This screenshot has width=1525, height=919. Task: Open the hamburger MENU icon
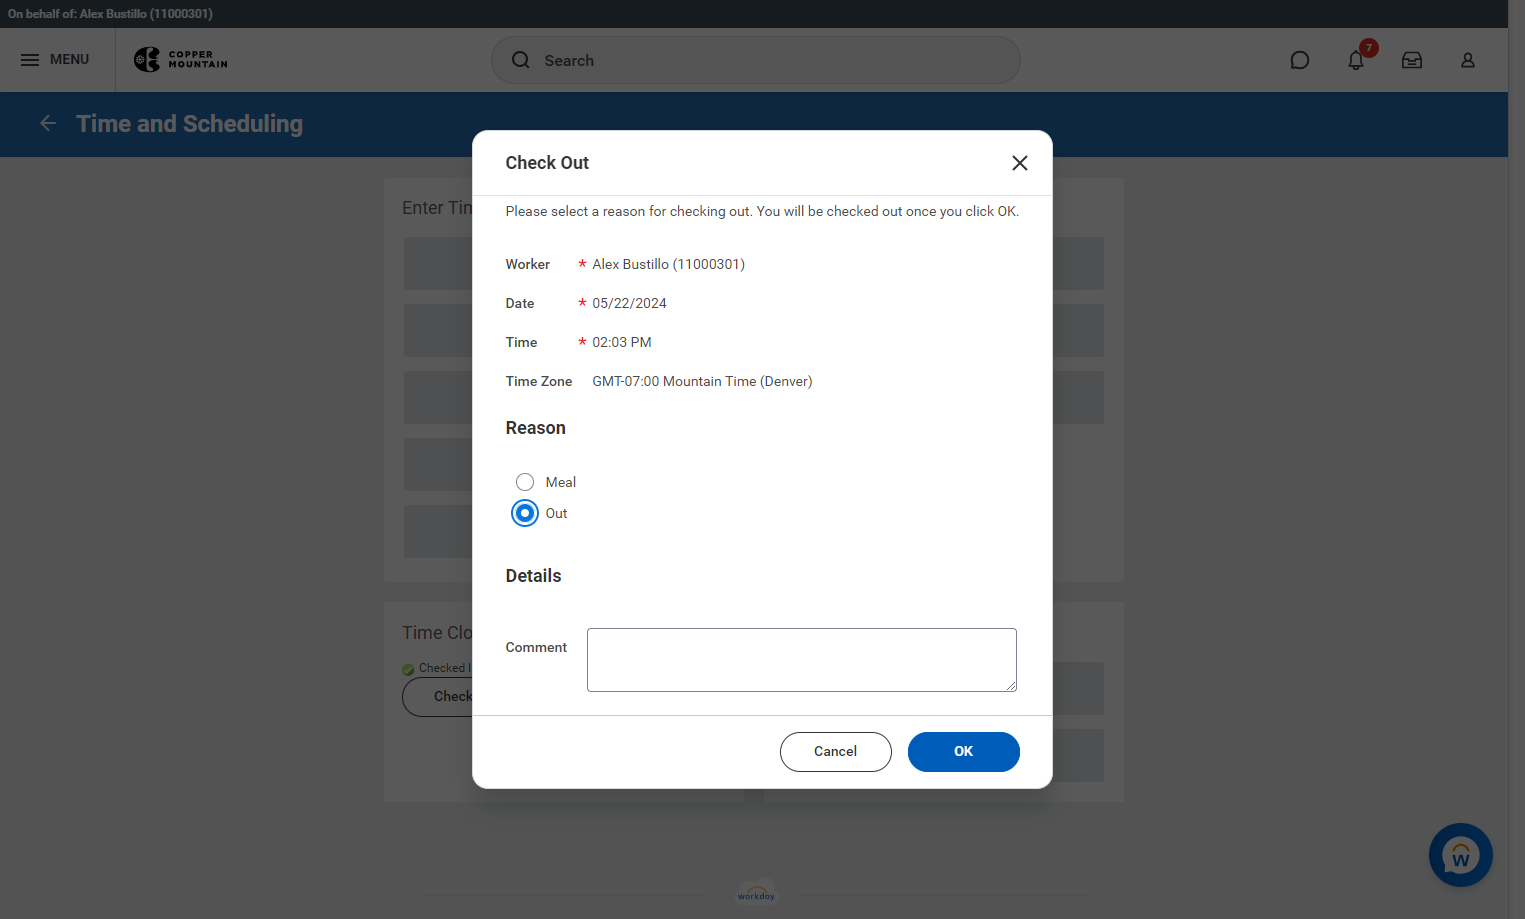(30, 60)
